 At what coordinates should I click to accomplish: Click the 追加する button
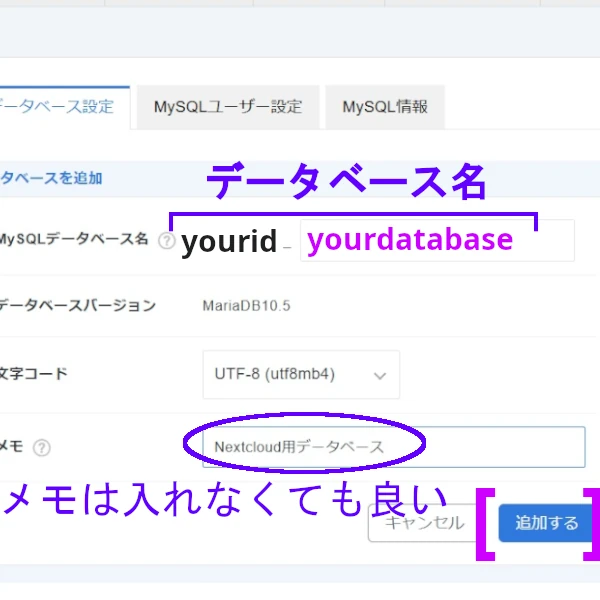point(546,523)
